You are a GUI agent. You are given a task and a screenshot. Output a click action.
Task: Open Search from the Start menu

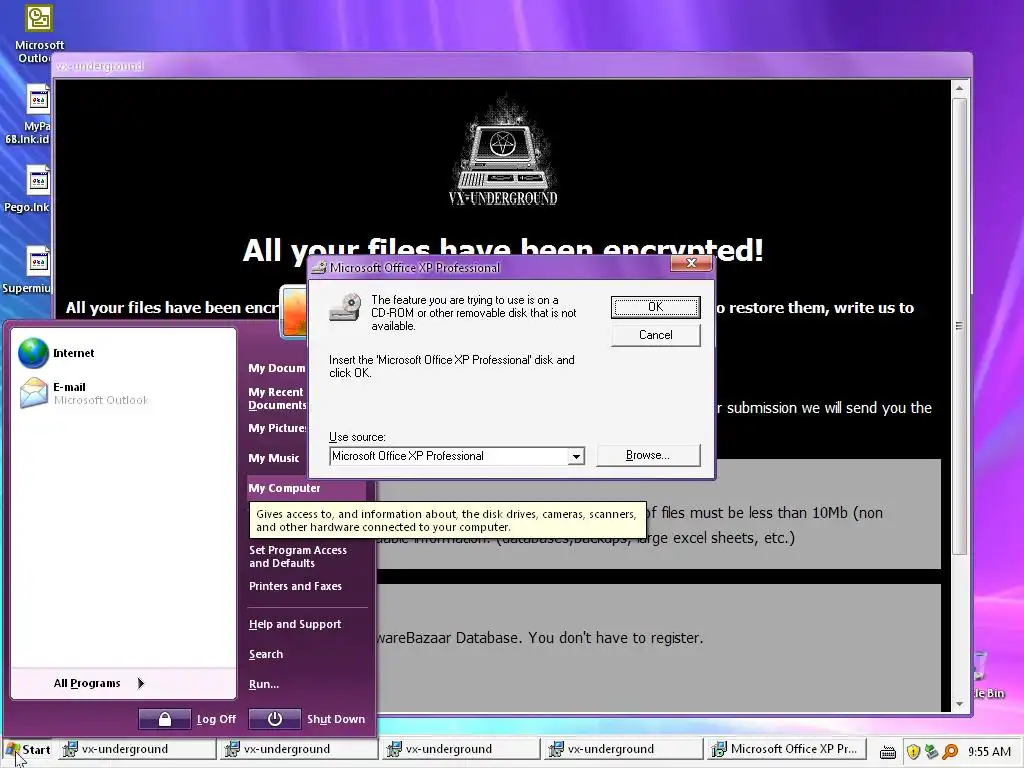pyautogui.click(x=266, y=654)
